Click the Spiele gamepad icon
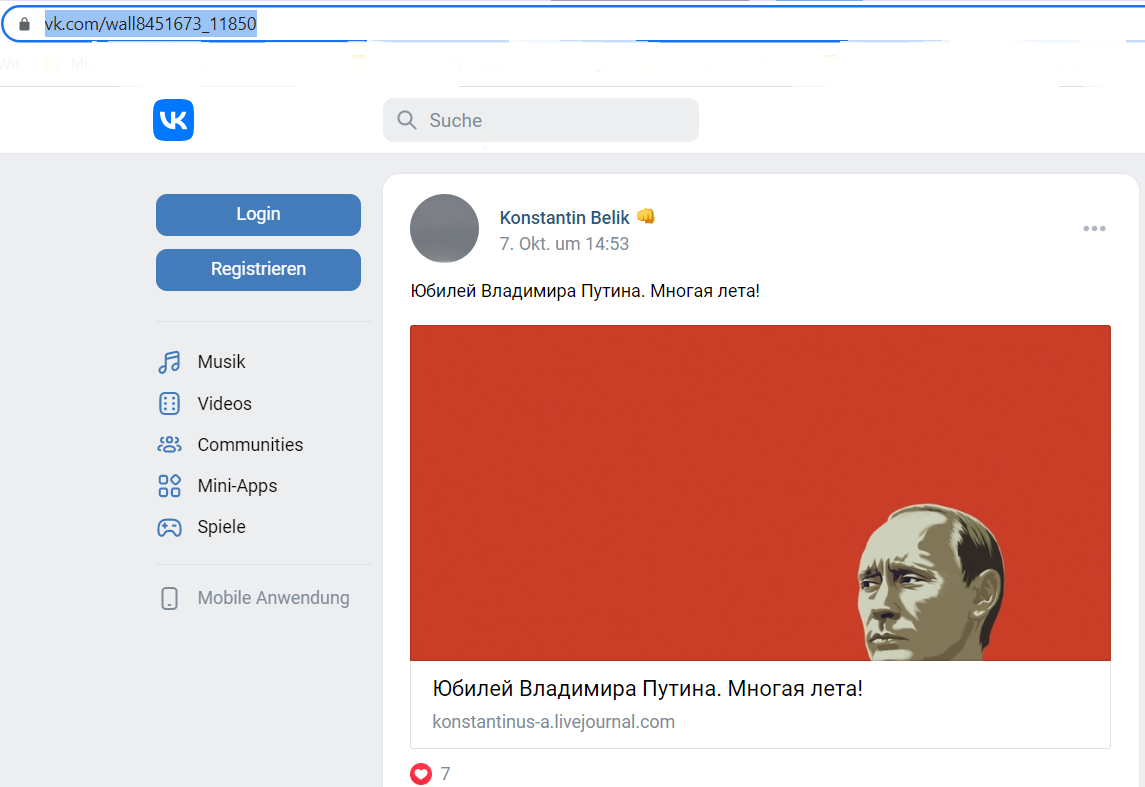The width and height of the screenshot is (1145, 787). click(x=169, y=527)
